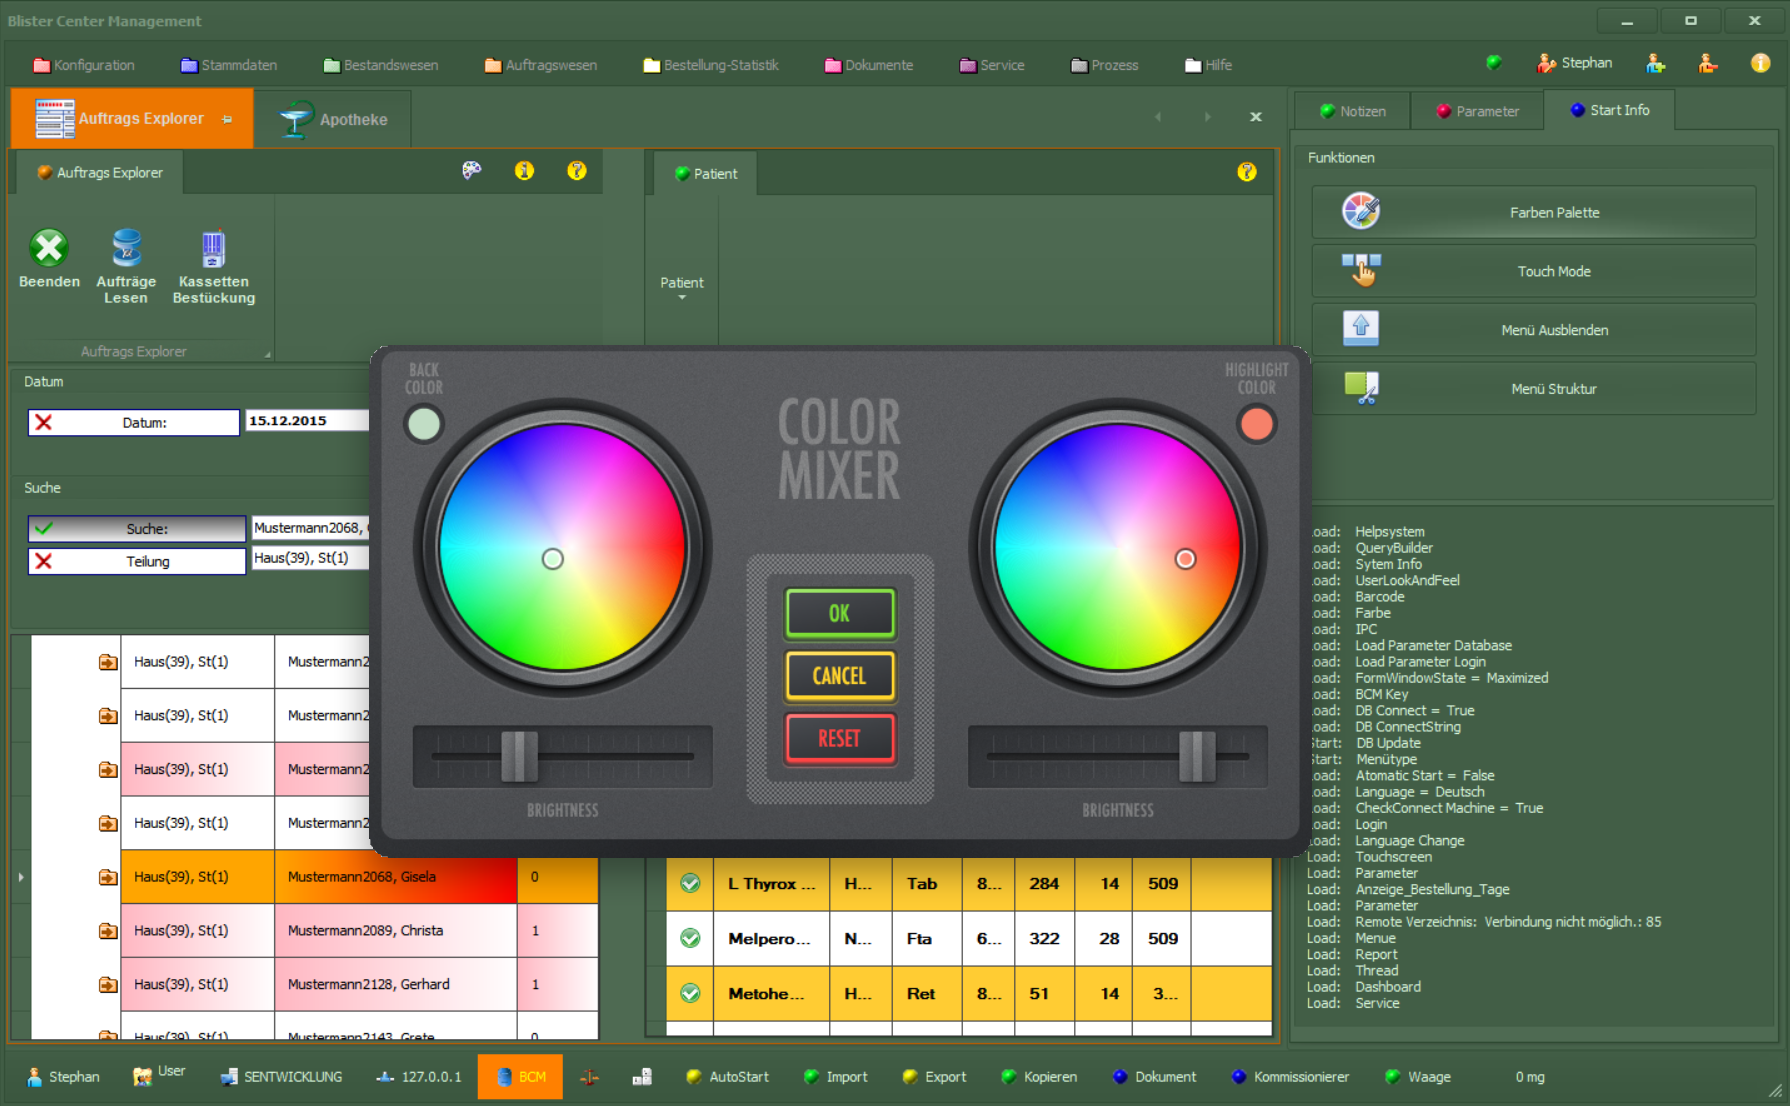Click the back color brightness slider handle
1790x1106 pixels.
tap(519, 756)
